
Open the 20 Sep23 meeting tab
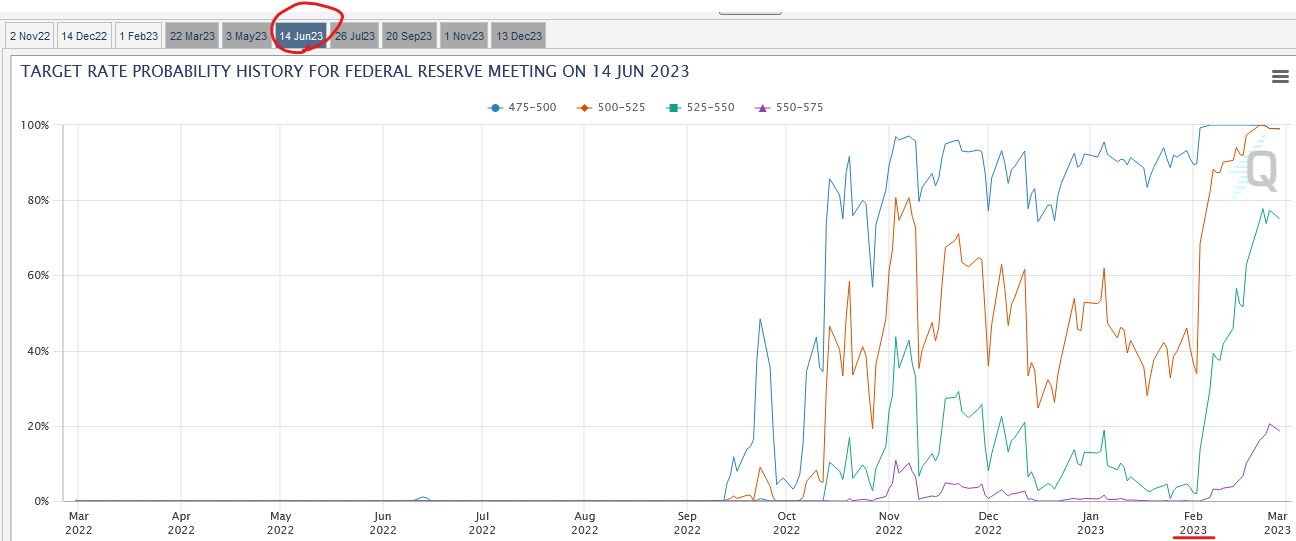point(409,36)
